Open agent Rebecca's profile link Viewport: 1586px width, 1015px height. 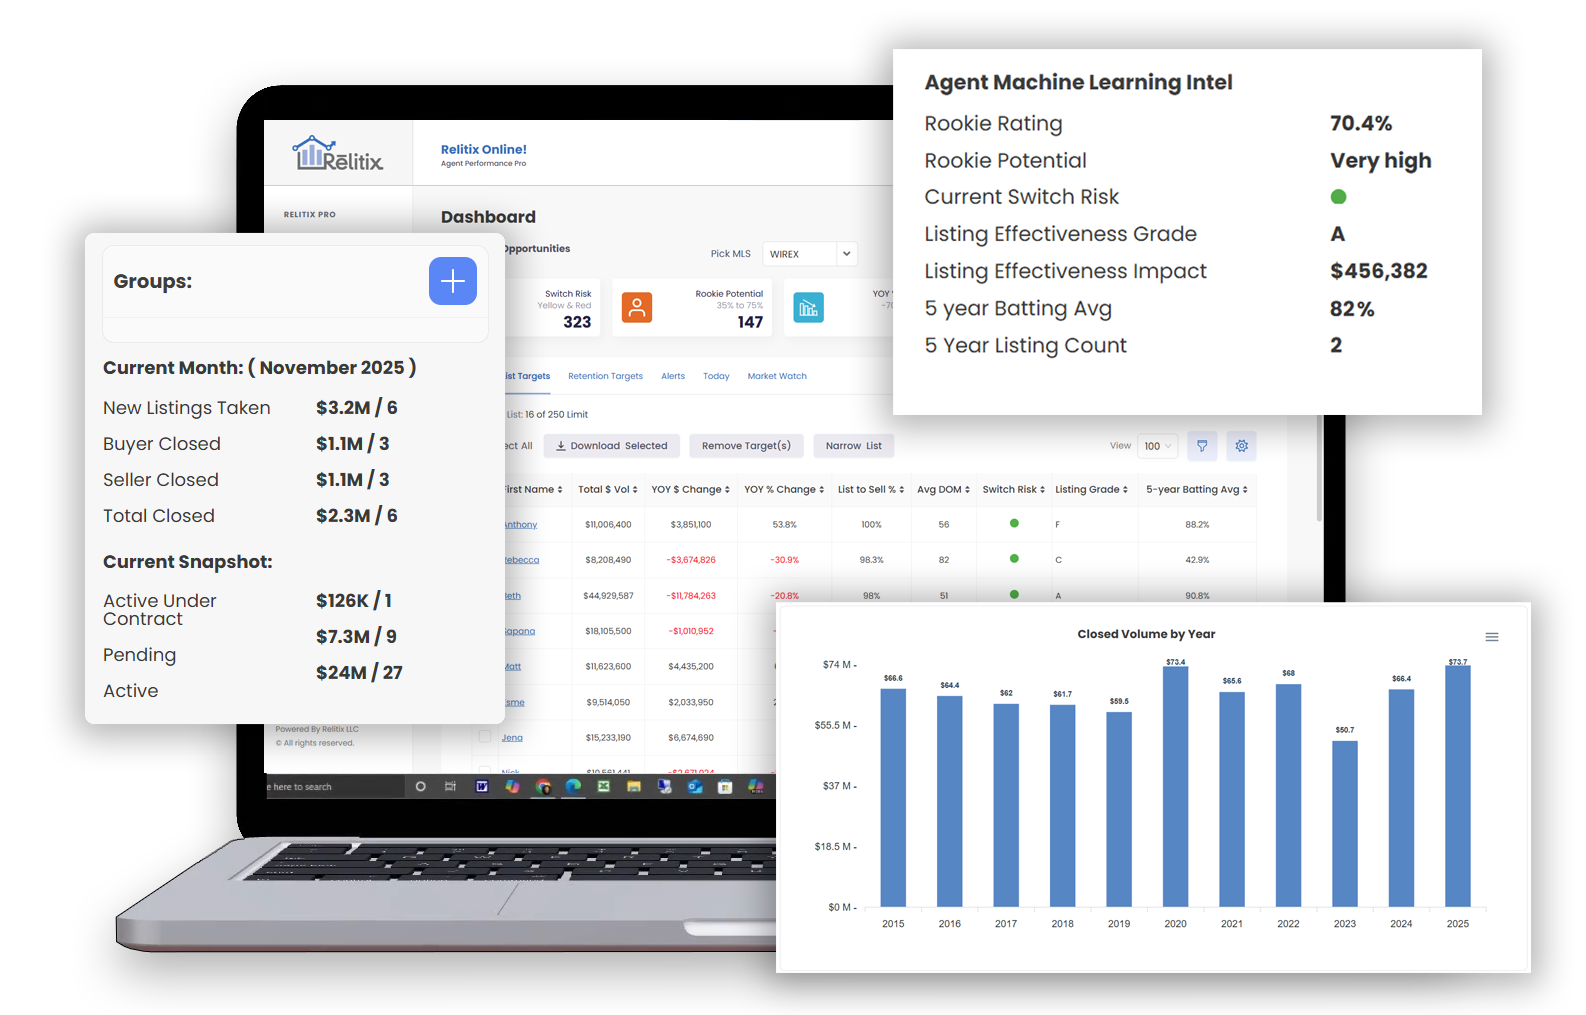(x=521, y=560)
